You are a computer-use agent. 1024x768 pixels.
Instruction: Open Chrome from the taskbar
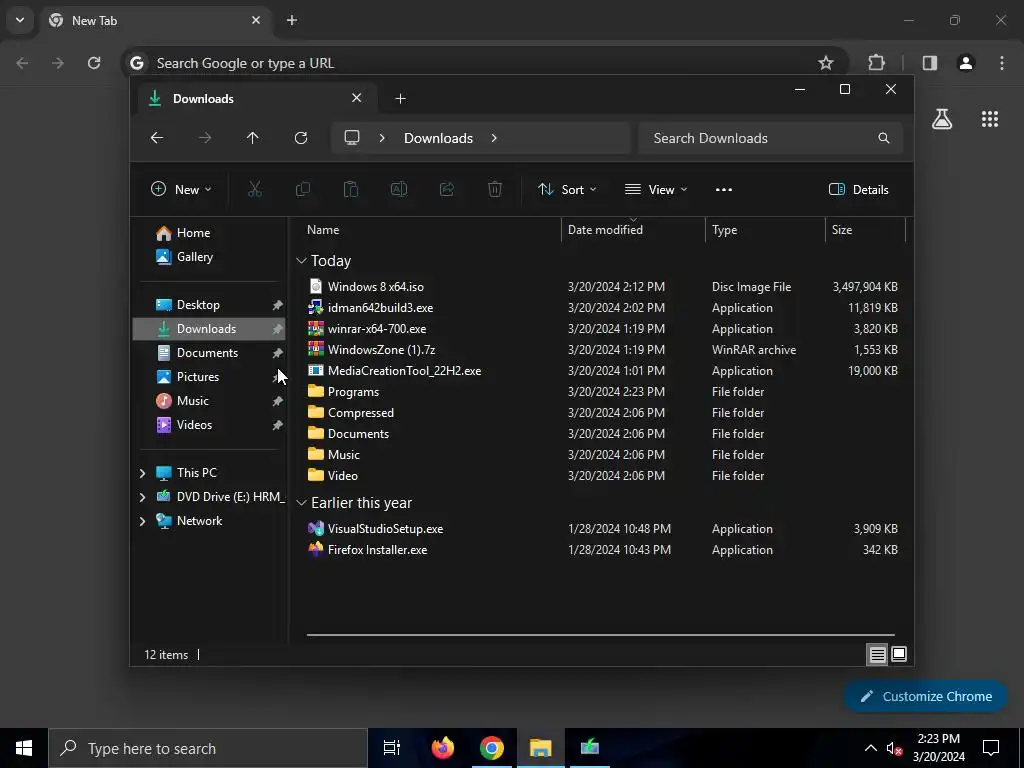[x=492, y=748]
